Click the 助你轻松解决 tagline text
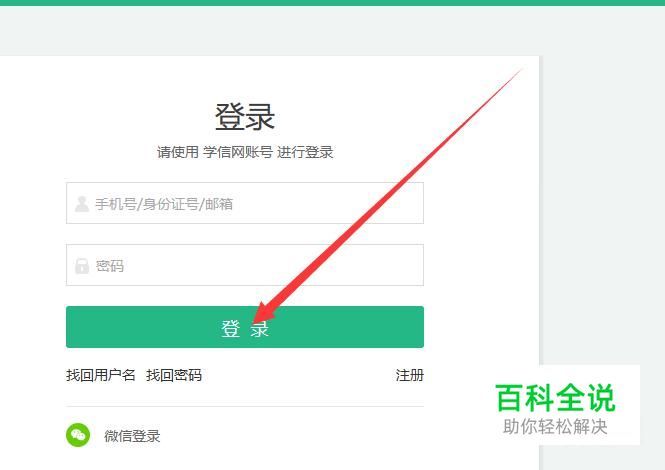 coord(555,426)
